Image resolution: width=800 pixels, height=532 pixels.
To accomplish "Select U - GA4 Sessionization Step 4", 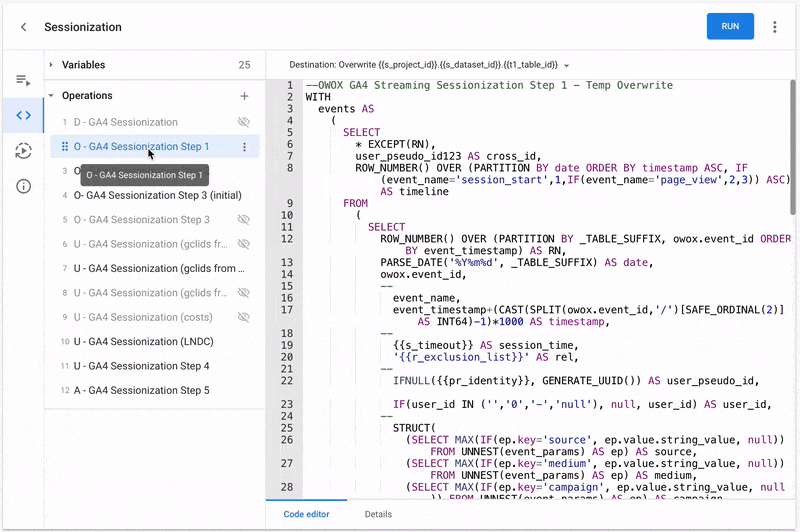I will click(141, 366).
